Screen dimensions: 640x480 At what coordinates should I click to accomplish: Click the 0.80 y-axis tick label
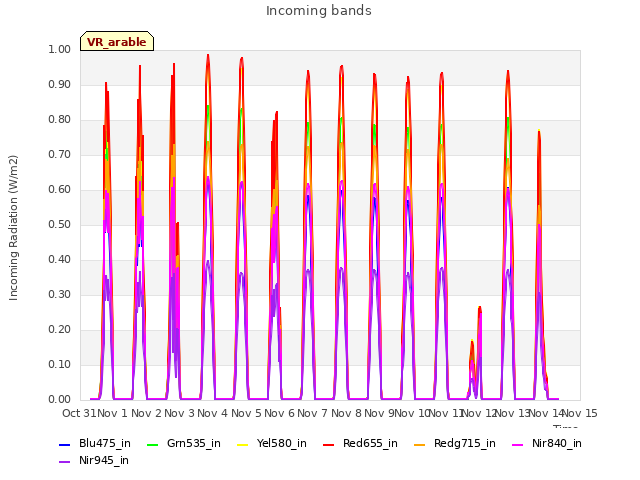(60, 120)
